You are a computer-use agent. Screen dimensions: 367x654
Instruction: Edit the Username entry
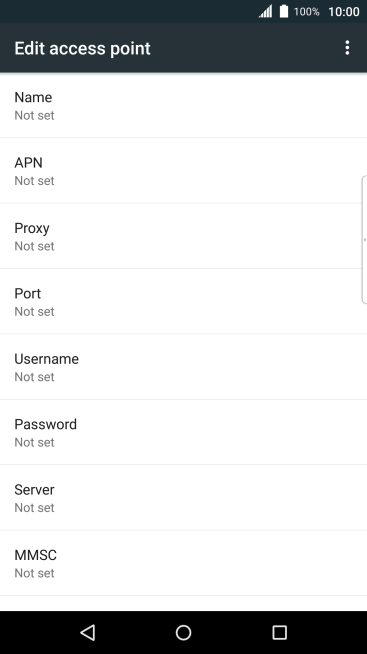point(184,367)
